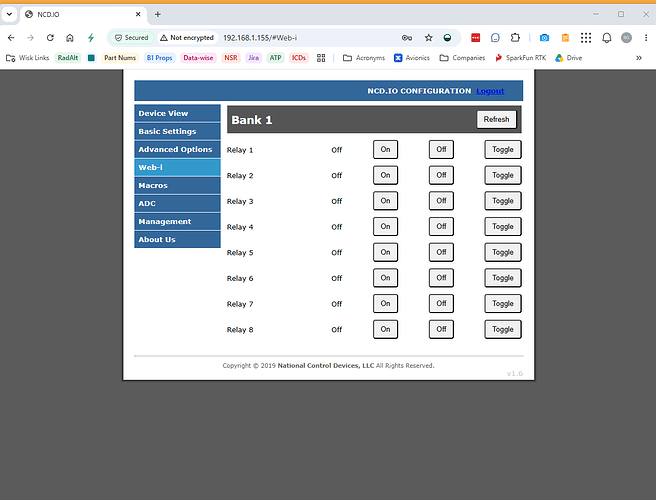Turn Relay 1 on
Image resolution: width=656 pixels, height=500 pixels.
[x=385, y=149]
